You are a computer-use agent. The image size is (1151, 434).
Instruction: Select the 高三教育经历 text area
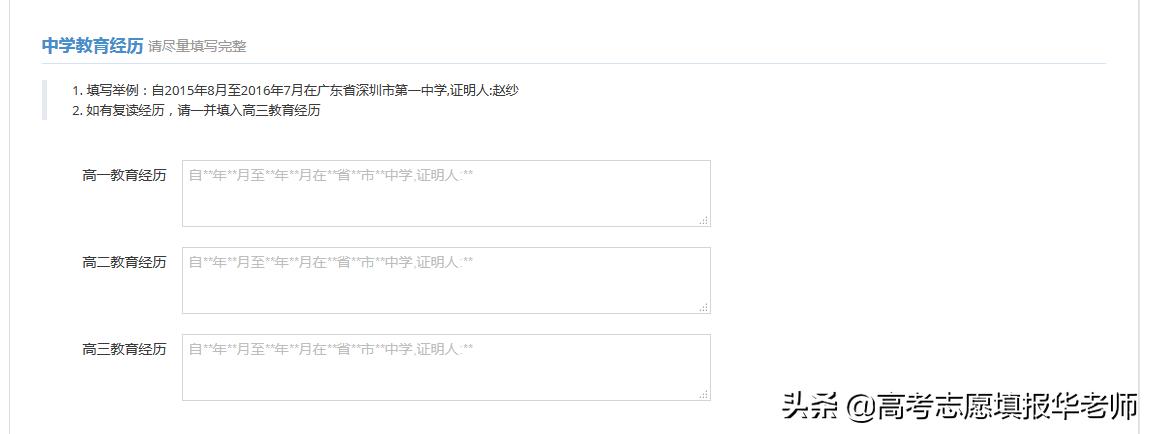click(x=446, y=367)
